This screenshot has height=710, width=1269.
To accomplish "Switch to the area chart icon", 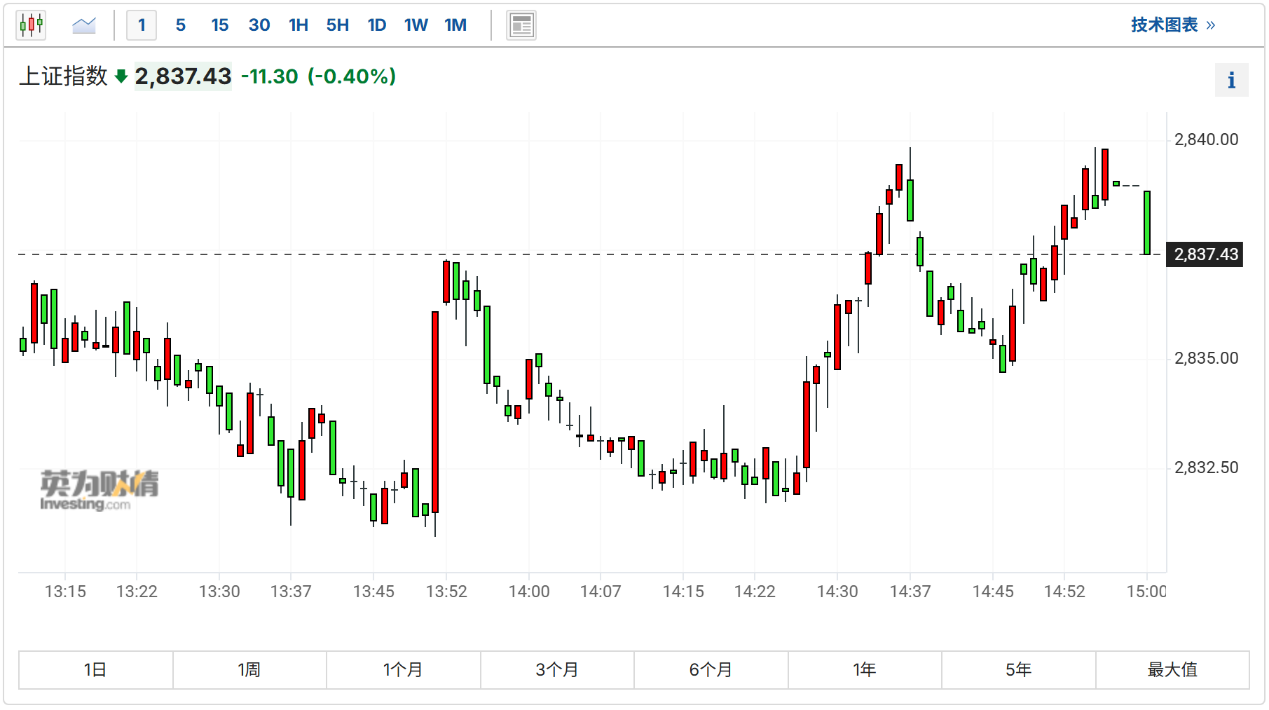I will coord(85,25).
